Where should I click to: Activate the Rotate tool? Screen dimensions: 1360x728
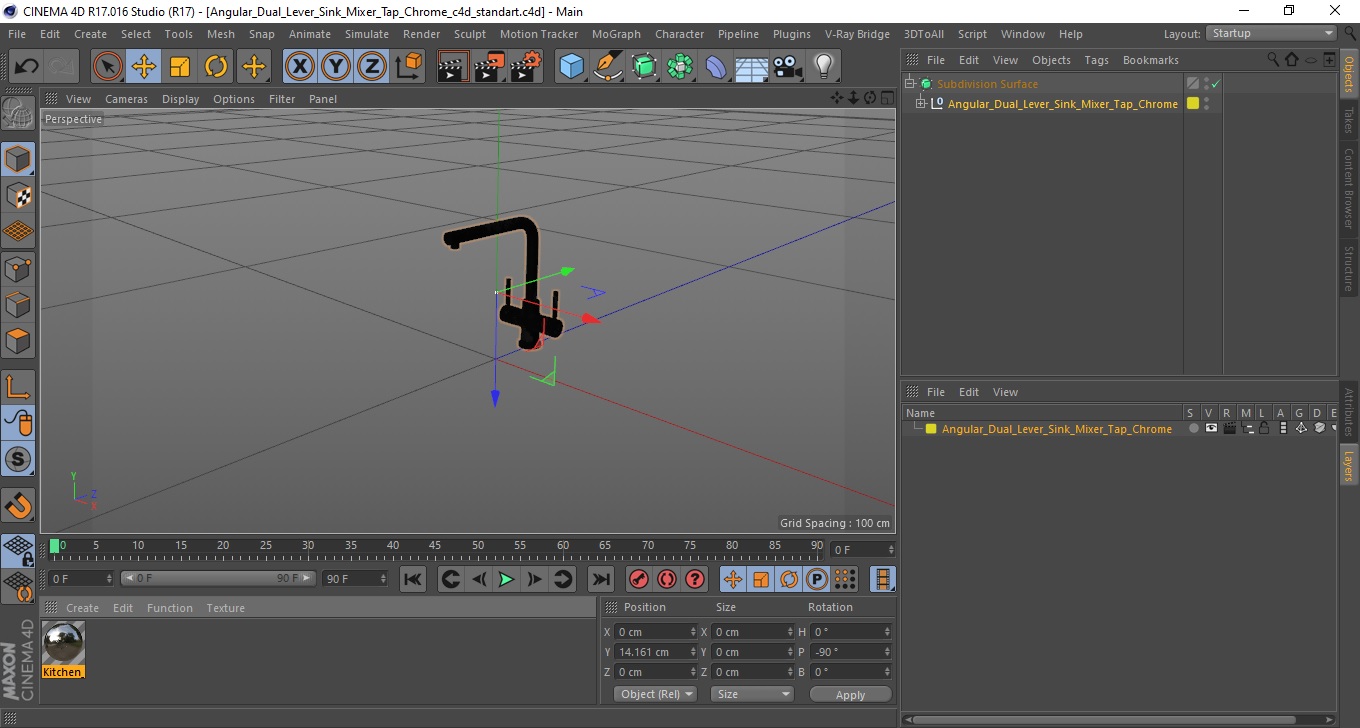tap(216, 67)
